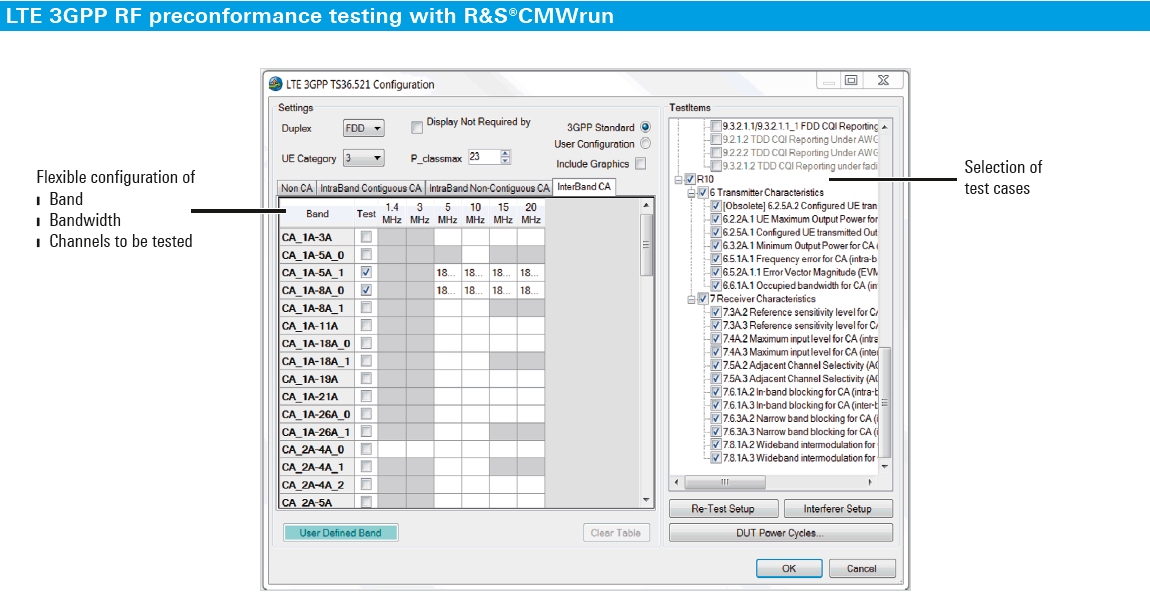
Task: Click the band table vertical scrollbar thumb
Action: (x=646, y=245)
